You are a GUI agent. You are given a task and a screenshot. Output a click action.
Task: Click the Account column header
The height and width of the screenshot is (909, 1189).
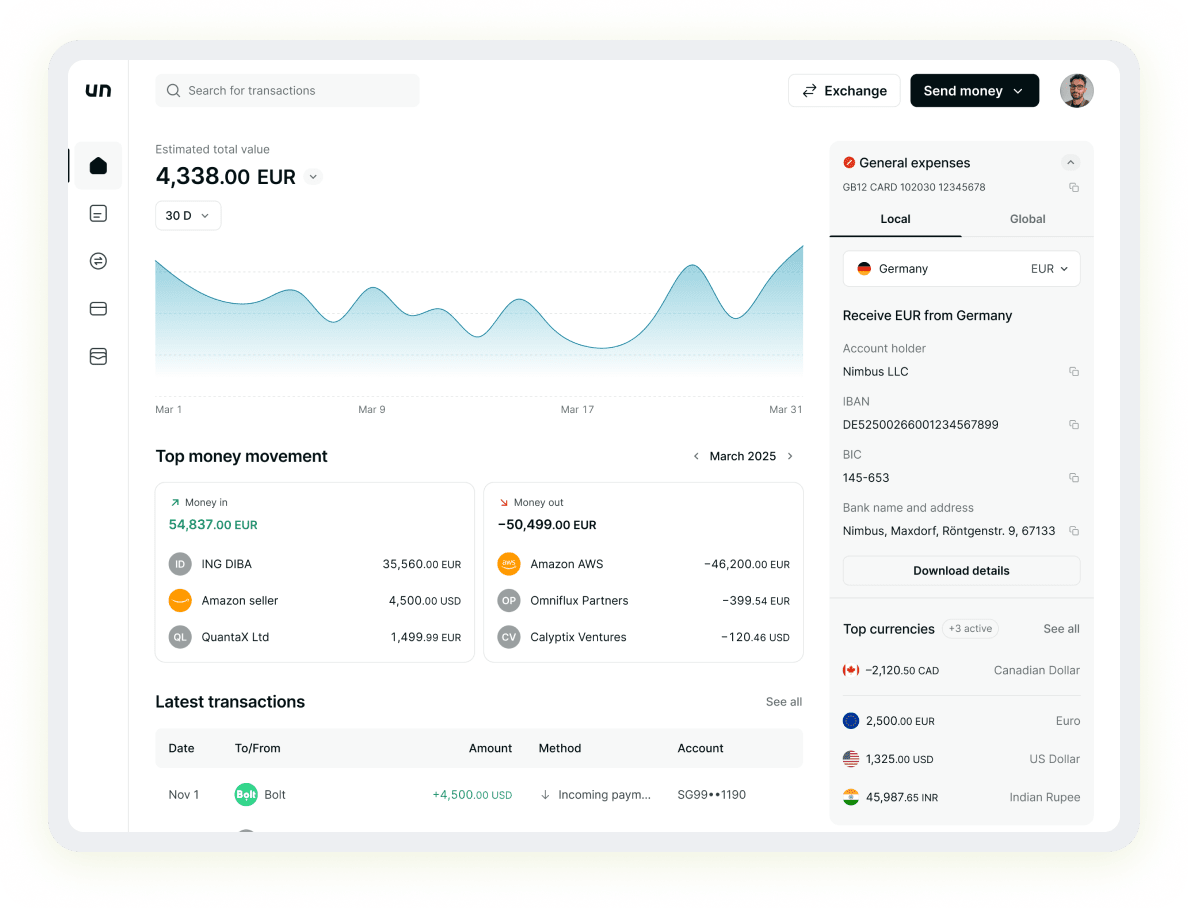[x=701, y=748]
